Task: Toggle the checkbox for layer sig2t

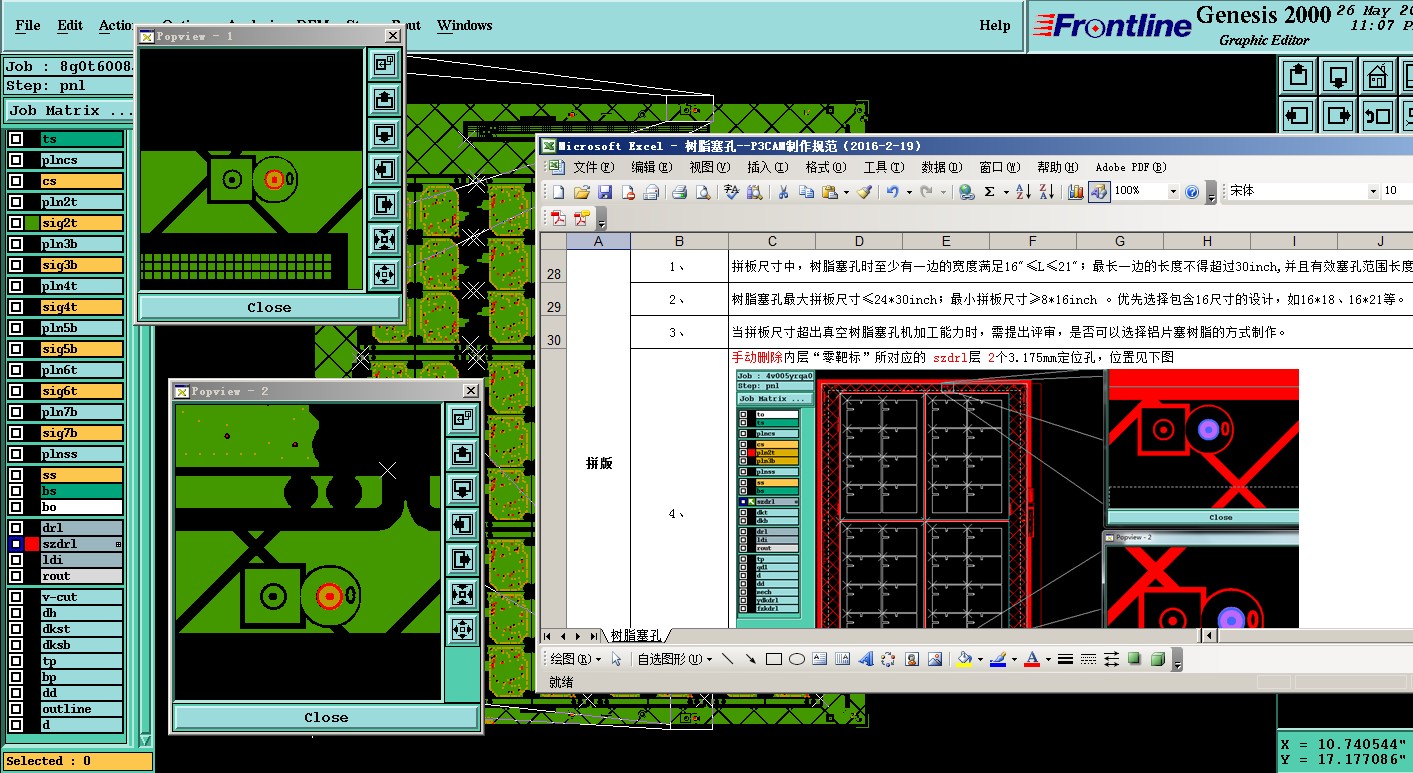Action: (x=16, y=223)
